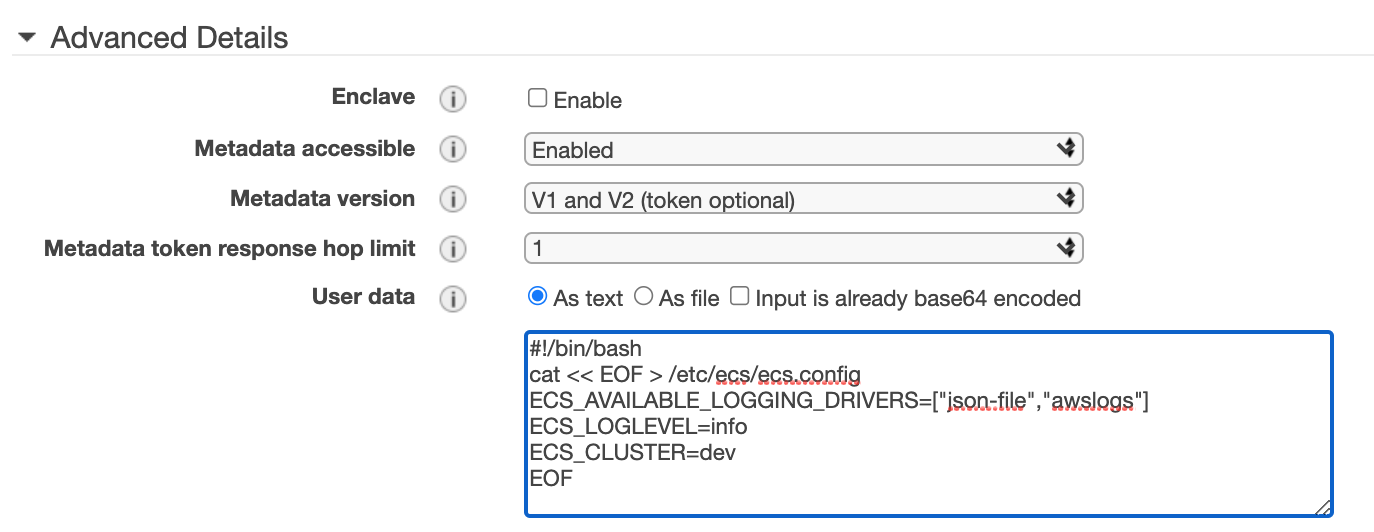This screenshot has height=532, width=1374.
Task: Click the User data info icon
Action: click(454, 298)
